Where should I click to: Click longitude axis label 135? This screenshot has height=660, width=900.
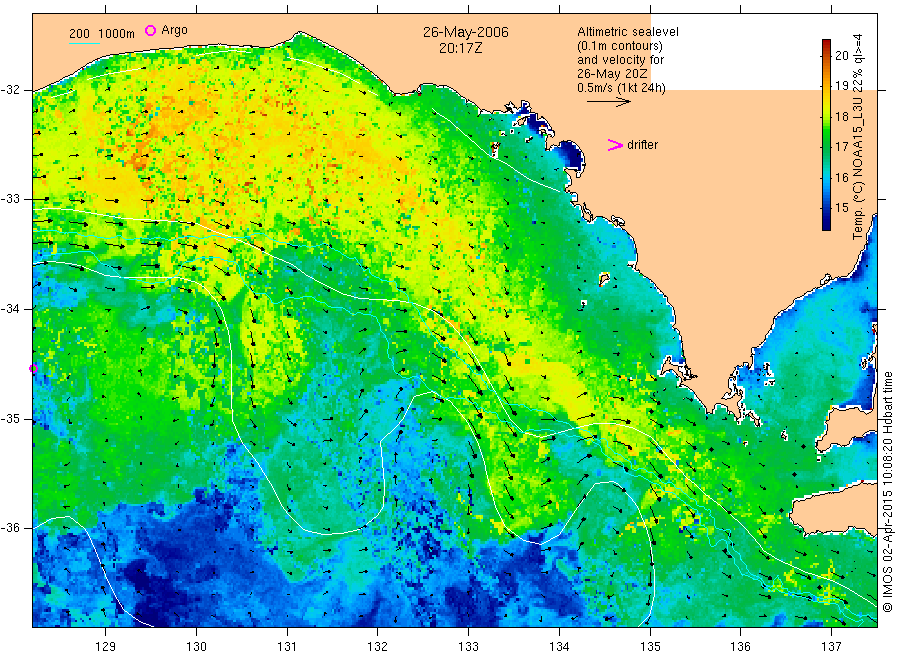click(650, 647)
